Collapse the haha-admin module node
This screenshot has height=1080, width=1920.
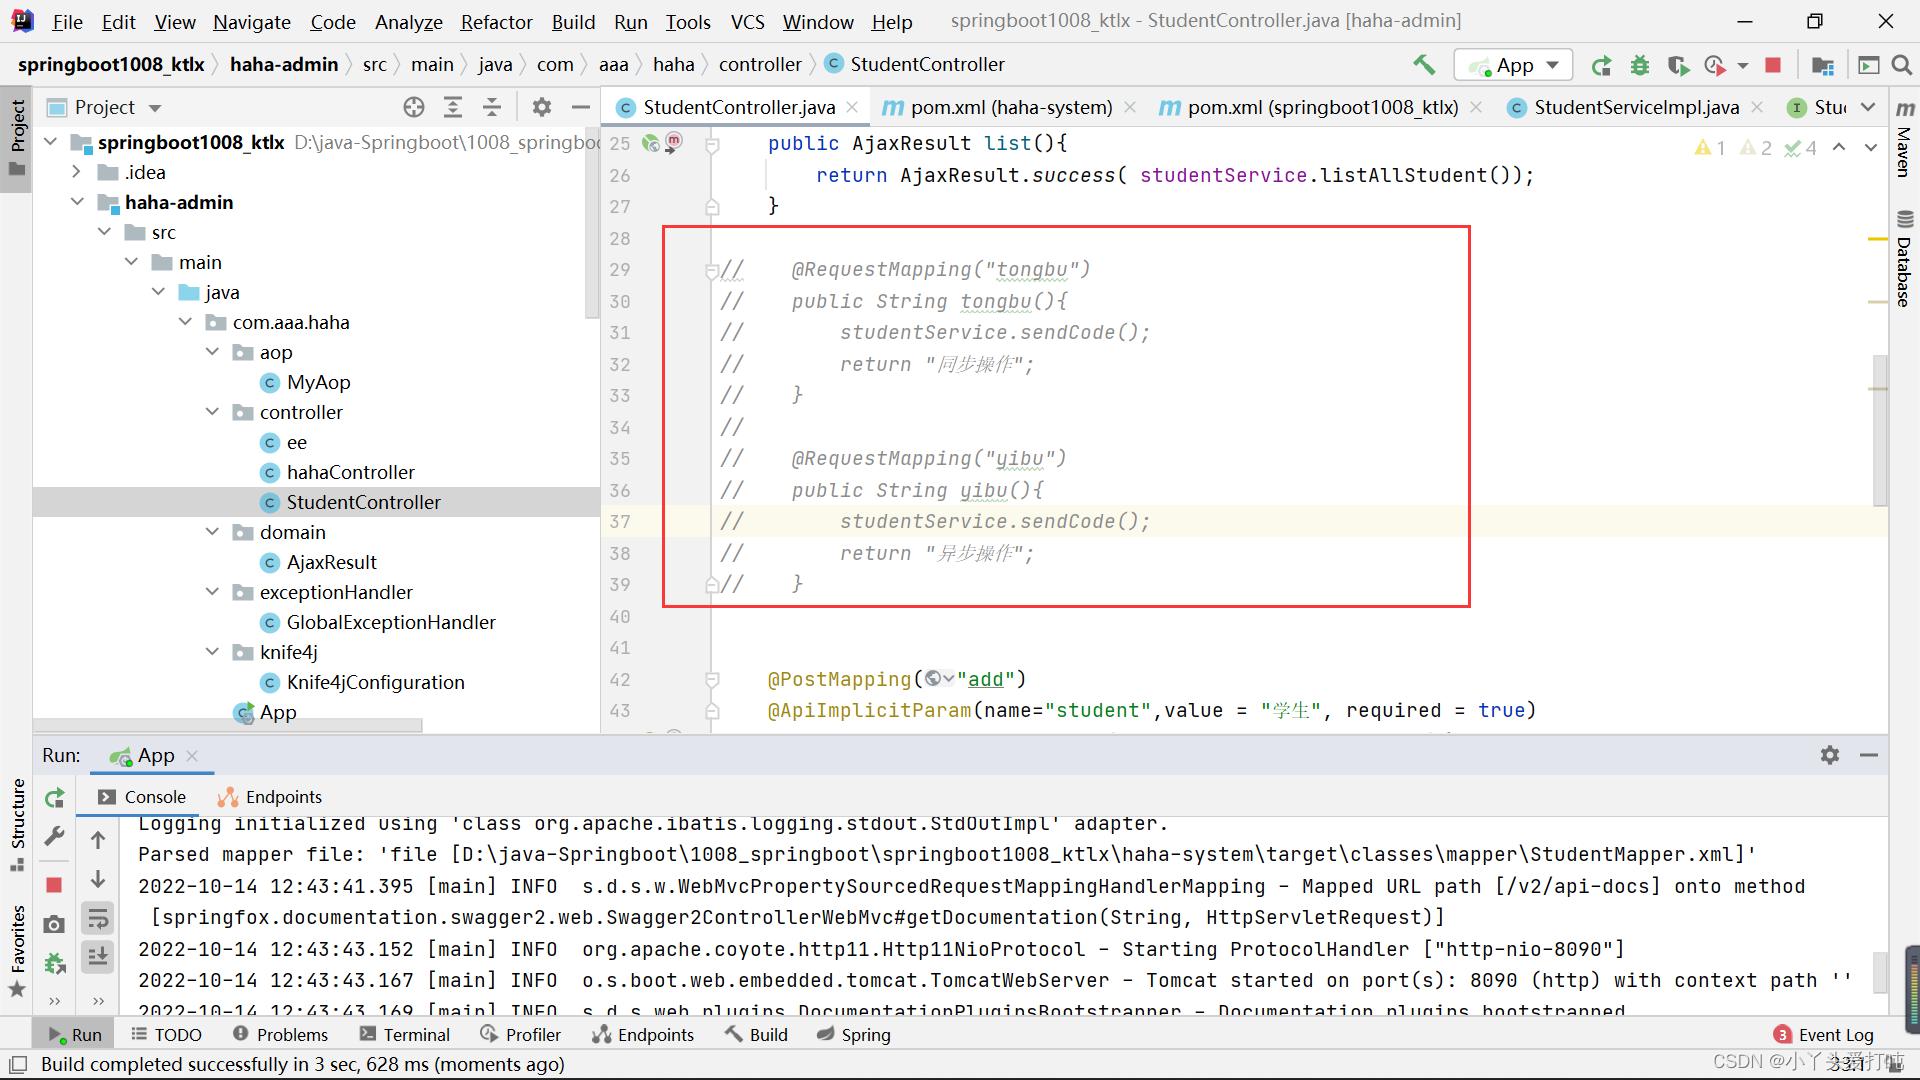(77, 202)
